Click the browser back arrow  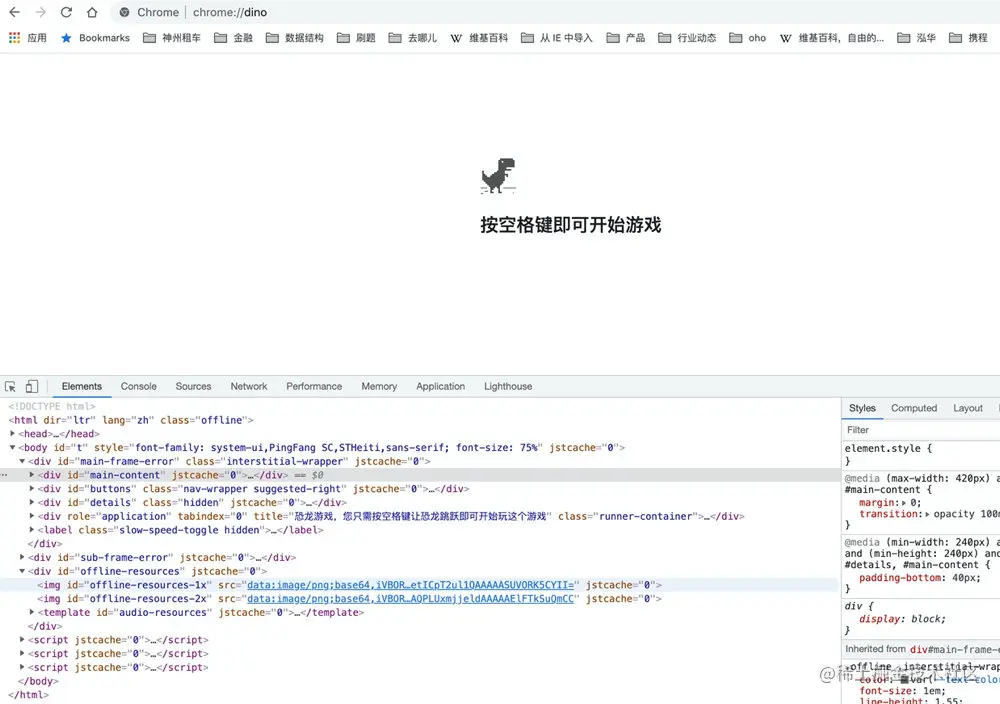[15, 12]
